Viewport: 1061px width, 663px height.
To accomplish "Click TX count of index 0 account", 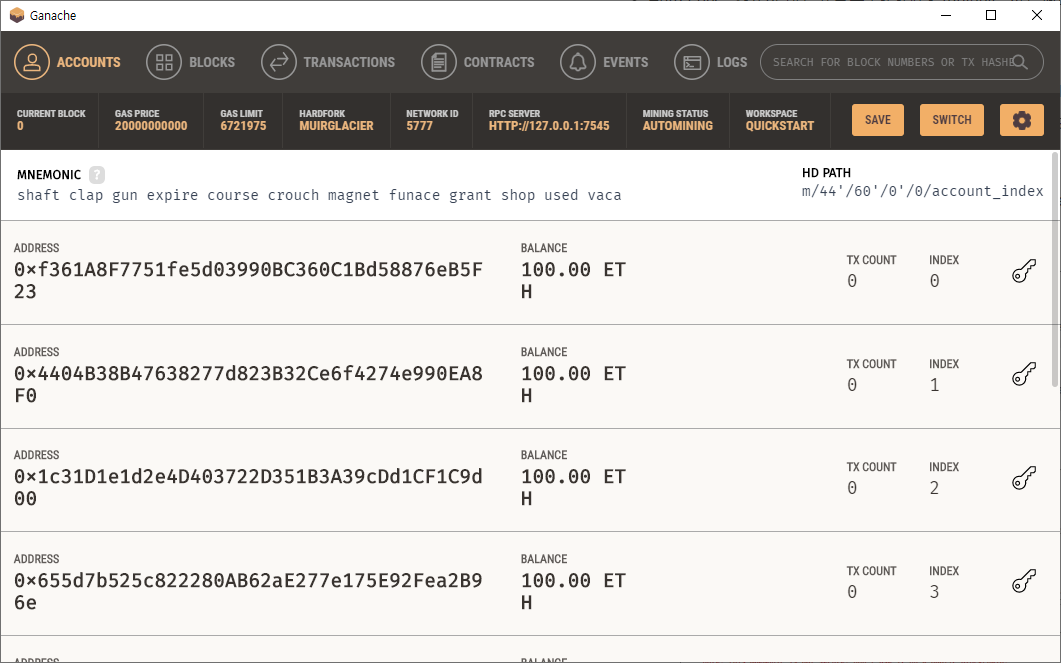I will (x=852, y=281).
